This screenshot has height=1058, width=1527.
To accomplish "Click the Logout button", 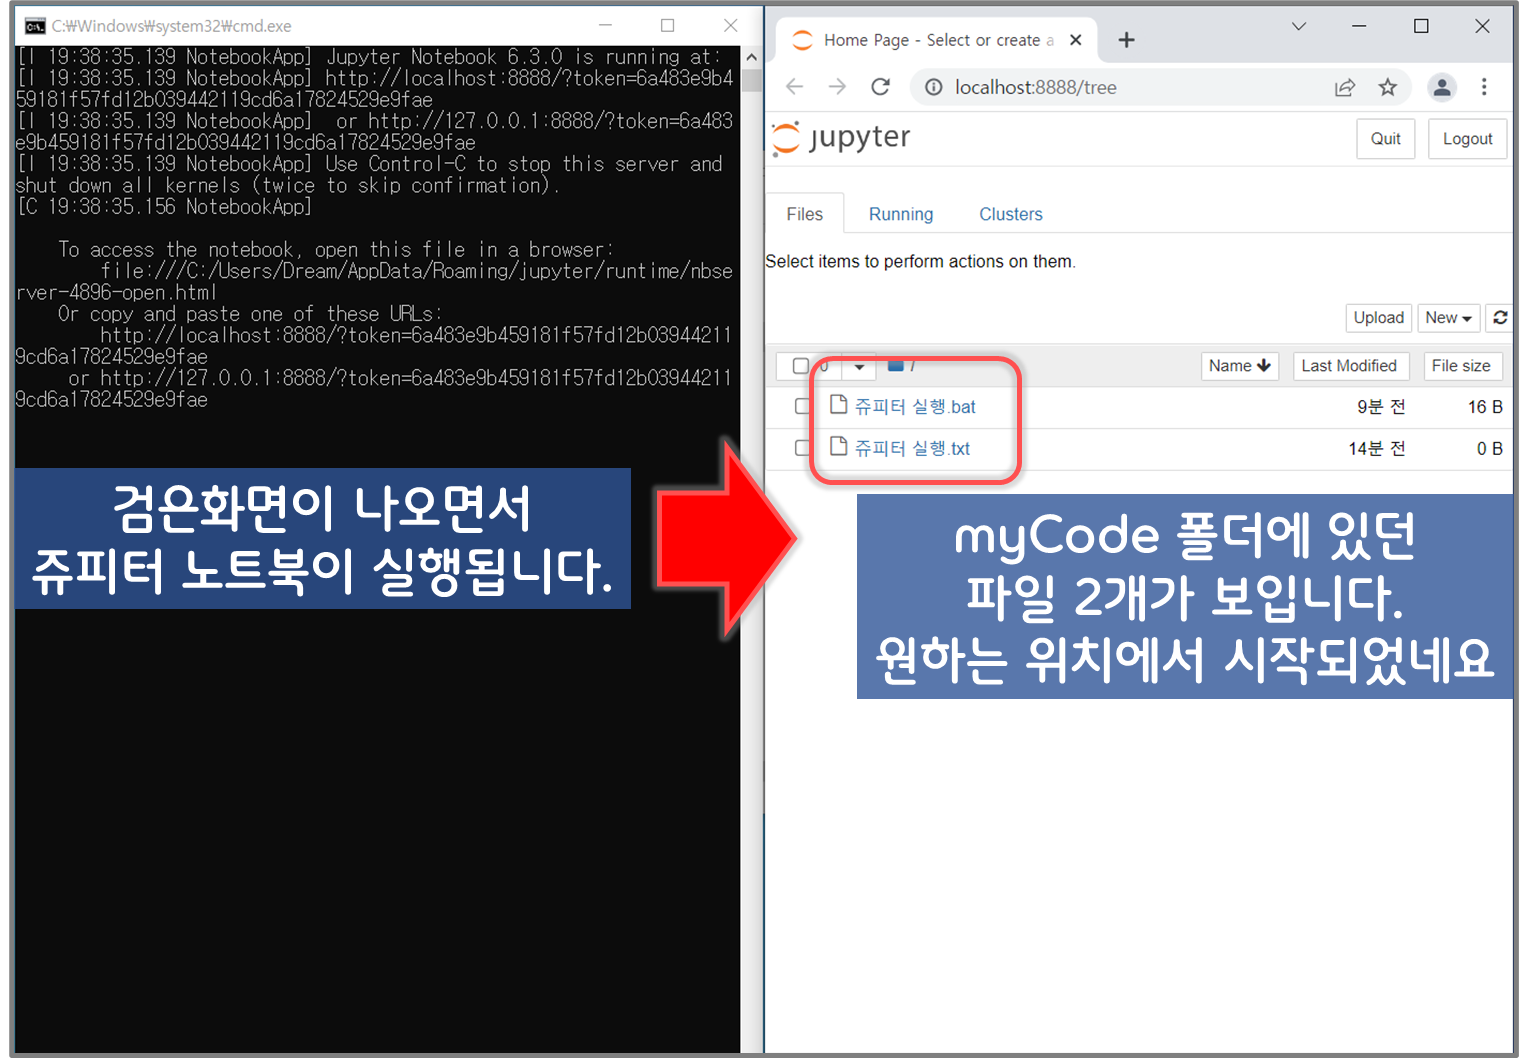I will pos(1467,139).
